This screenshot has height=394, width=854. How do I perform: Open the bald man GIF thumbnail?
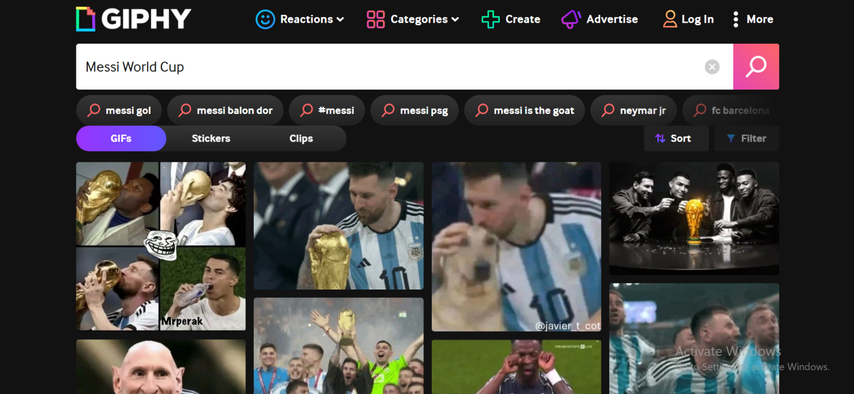(161, 367)
